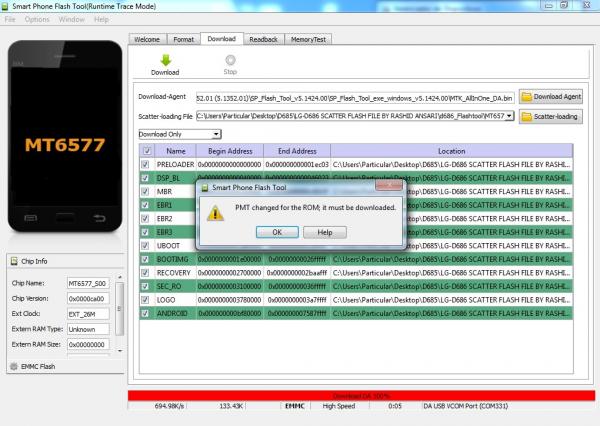The height and width of the screenshot is (426, 600).
Task: Click the EMMC Flash gear icon
Action: pyautogui.click(x=14, y=366)
